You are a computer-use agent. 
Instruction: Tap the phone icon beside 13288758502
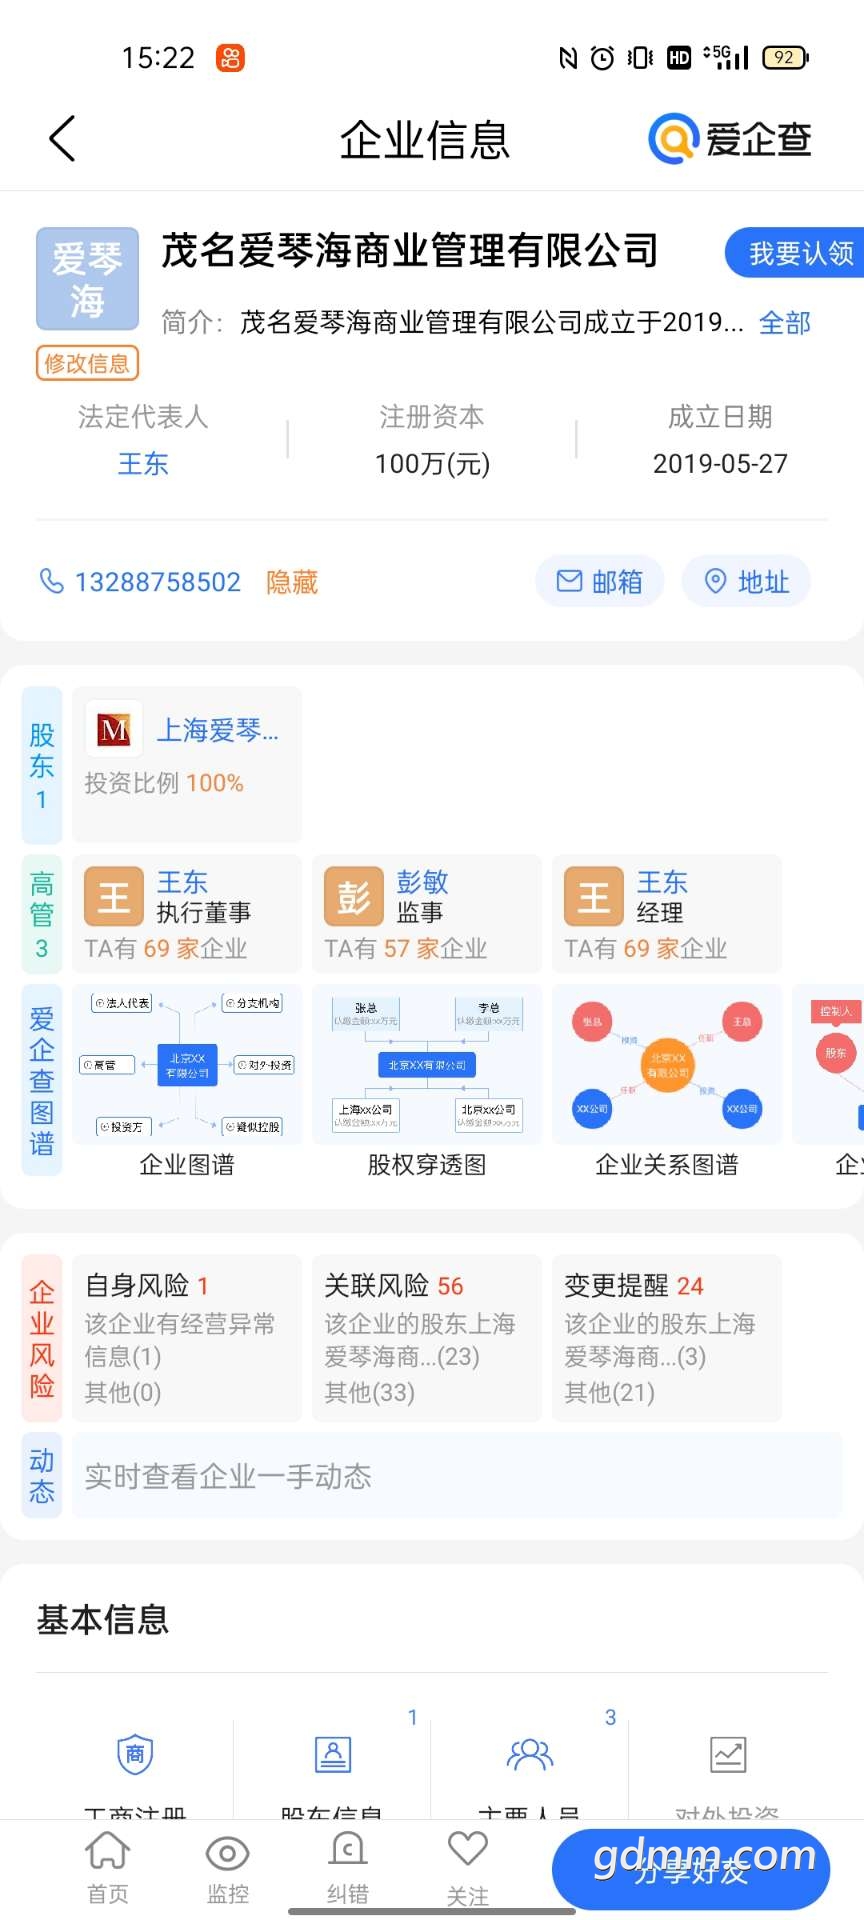51,581
